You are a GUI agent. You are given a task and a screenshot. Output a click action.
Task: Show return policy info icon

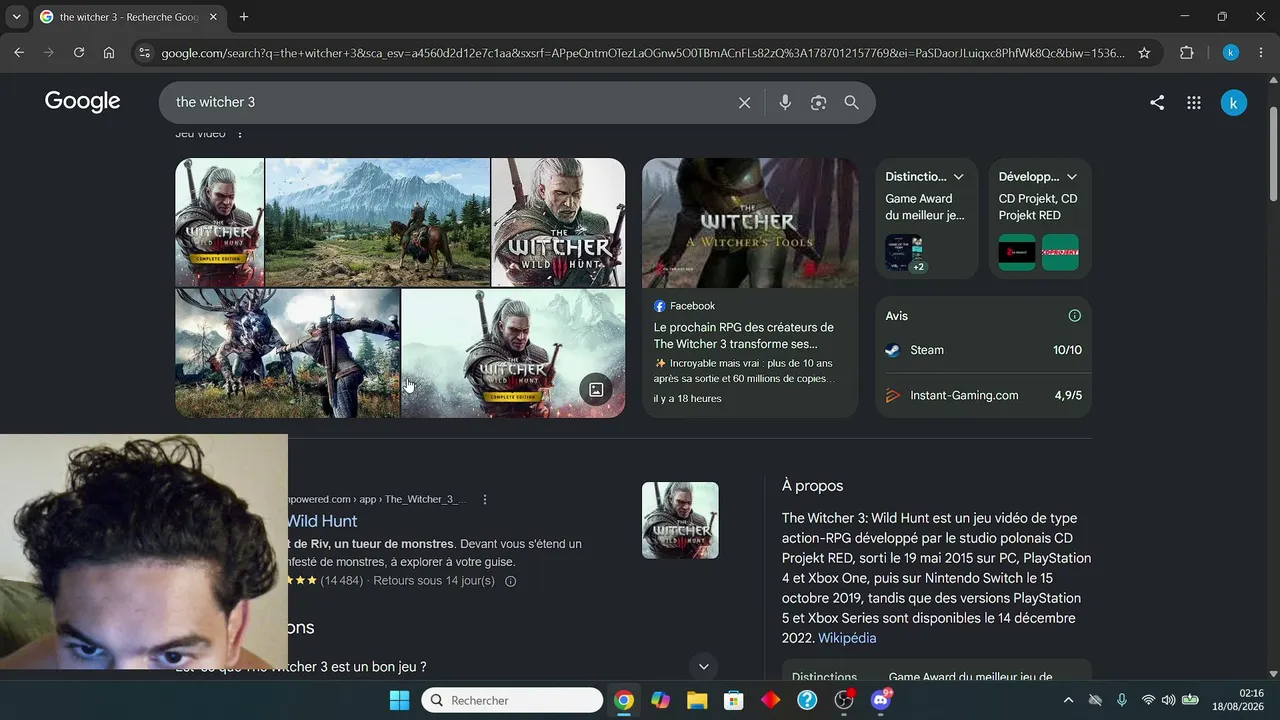(511, 581)
